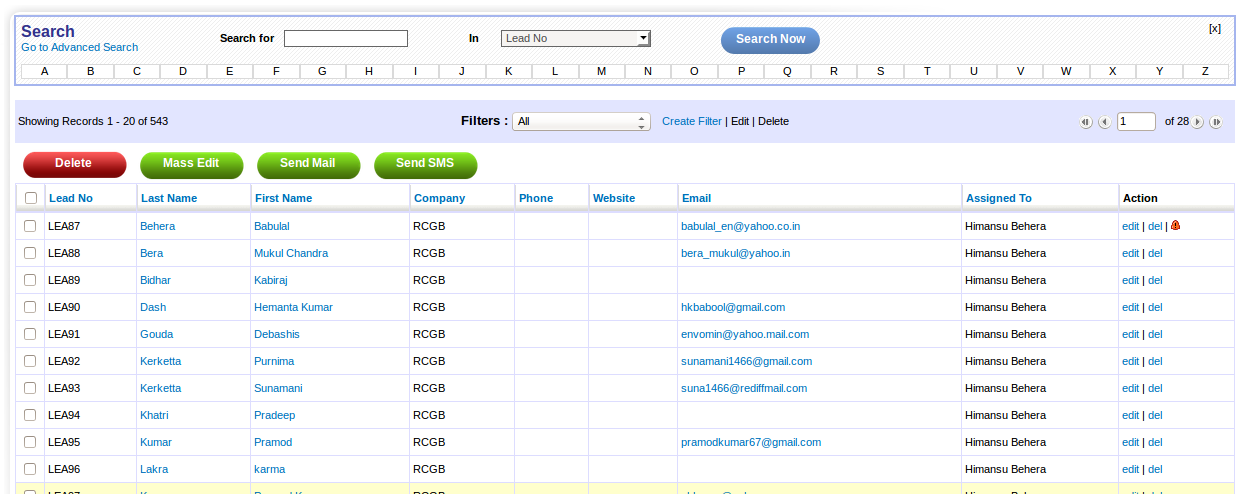Select the checkbox for lead LEA92
The width and height of the screenshot is (1244, 494).
tap(31, 361)
